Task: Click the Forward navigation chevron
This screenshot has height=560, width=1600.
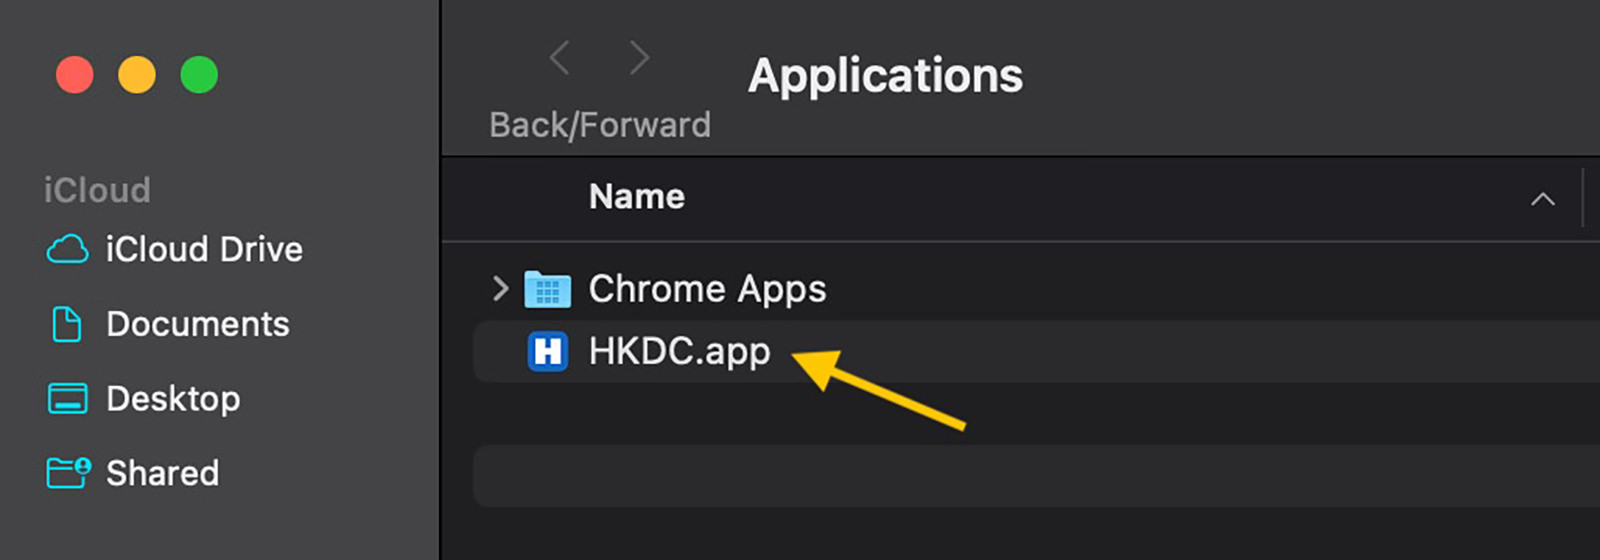Action: [x=640, y=58]
